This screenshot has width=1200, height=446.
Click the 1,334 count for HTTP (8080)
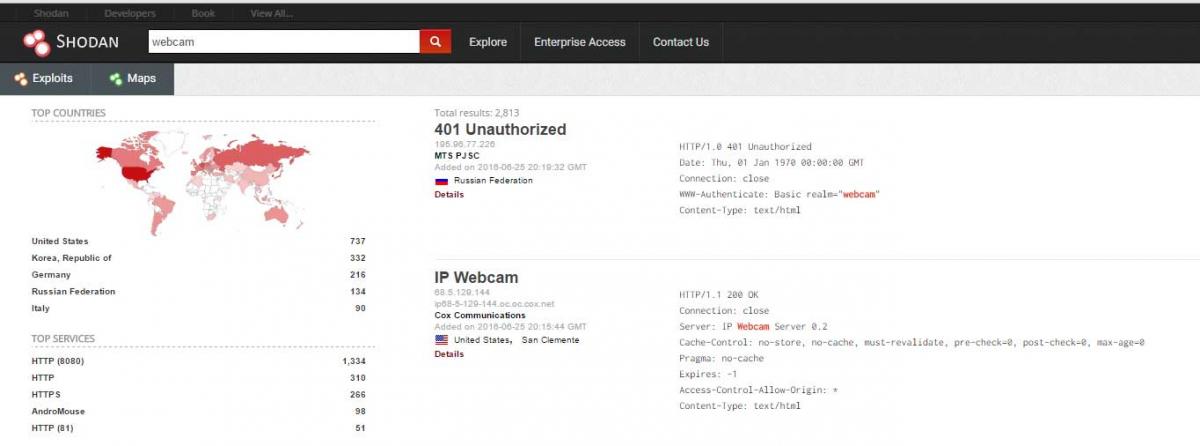pos(354,360)
